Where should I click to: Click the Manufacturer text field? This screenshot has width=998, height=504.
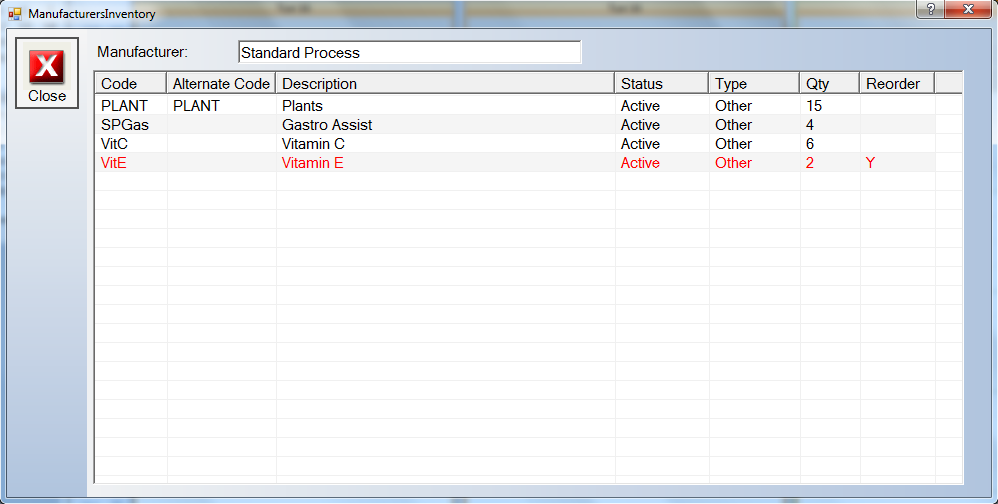[409, 52]
